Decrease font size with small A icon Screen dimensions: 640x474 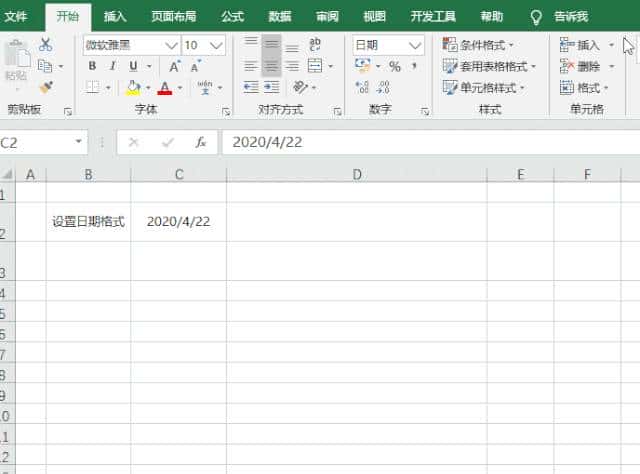point(196,66)
